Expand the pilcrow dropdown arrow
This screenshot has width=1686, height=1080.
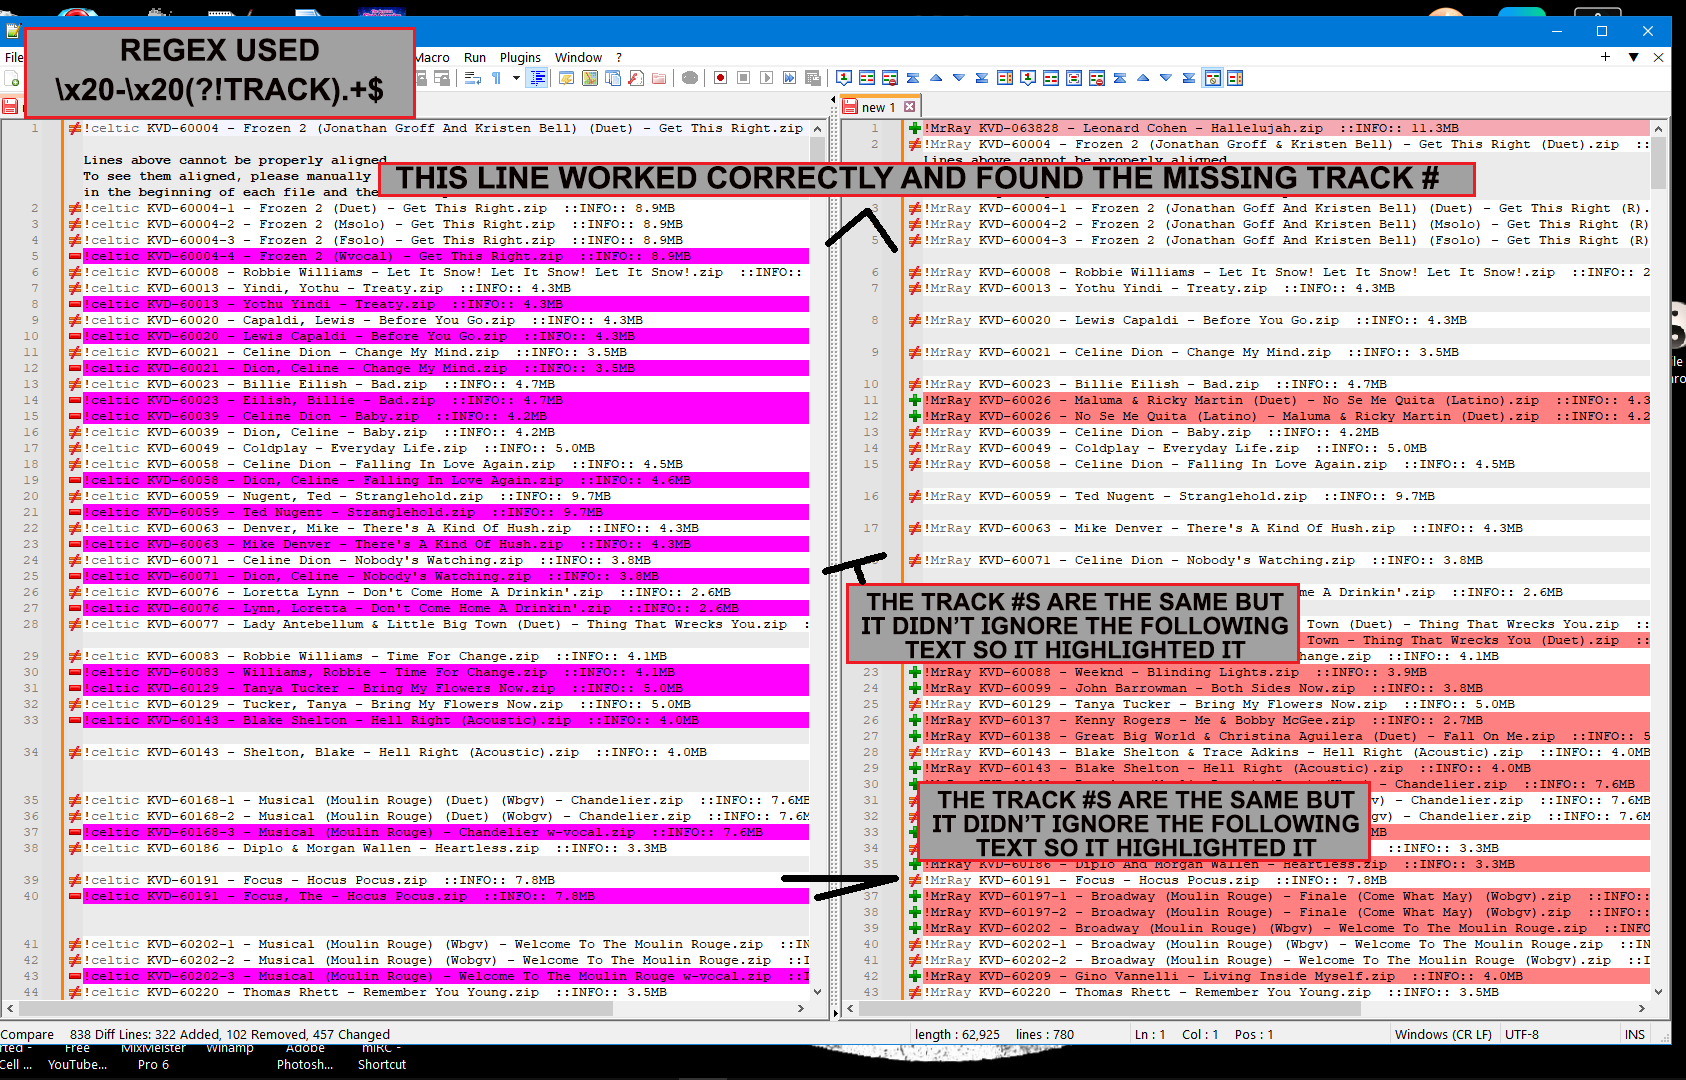pyautogui.click(x=516, y=78)
